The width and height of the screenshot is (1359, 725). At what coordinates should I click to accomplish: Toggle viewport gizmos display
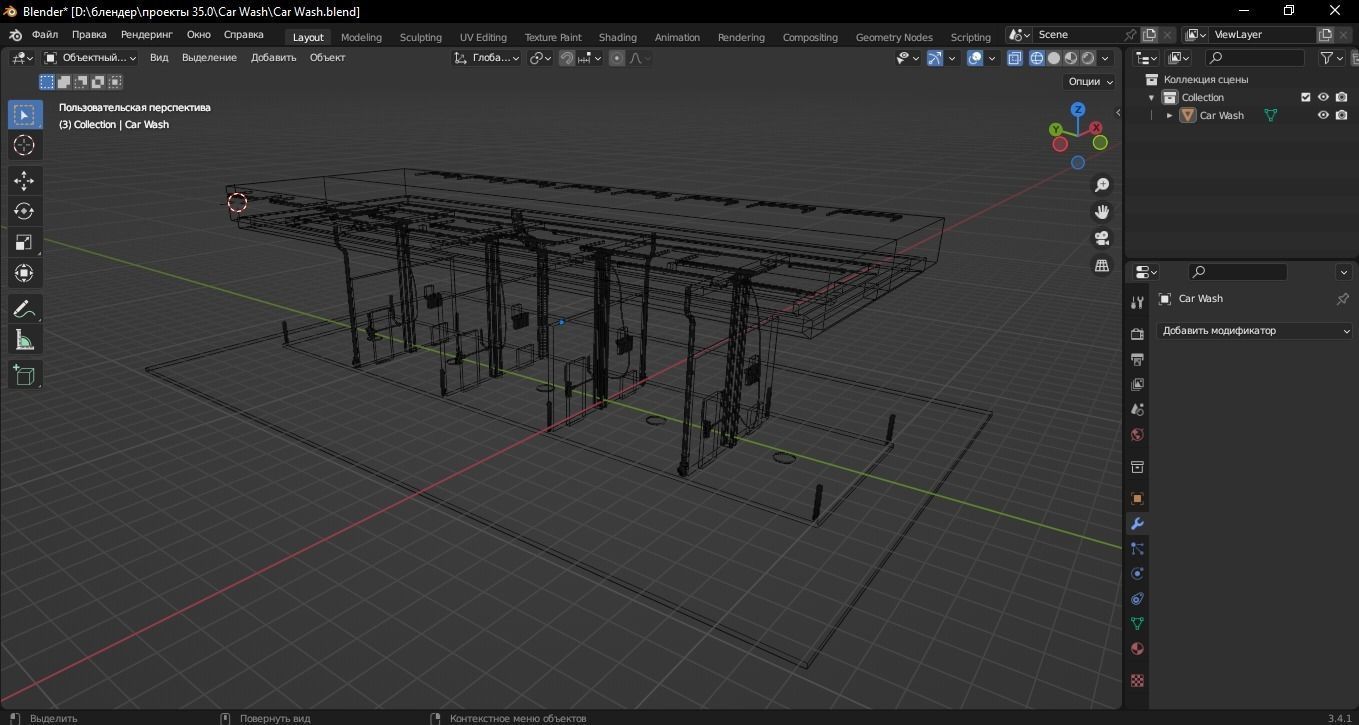(935, 58)
